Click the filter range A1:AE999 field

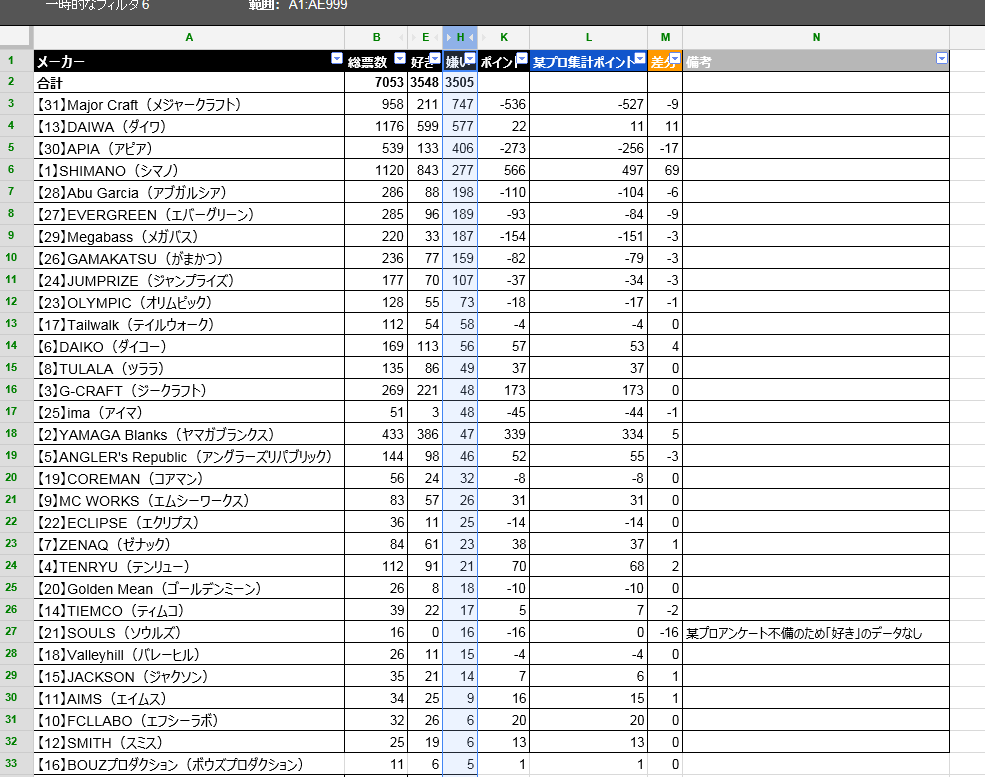pos(318,5)
